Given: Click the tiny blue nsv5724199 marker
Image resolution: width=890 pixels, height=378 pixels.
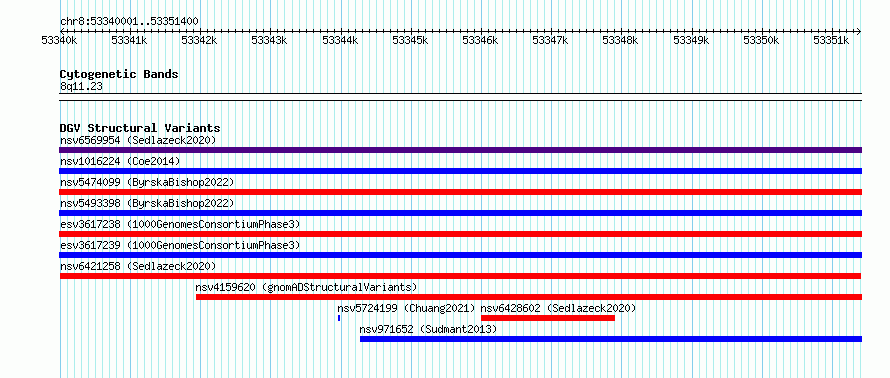Looking at the screenshot, I should pos(339,318).
